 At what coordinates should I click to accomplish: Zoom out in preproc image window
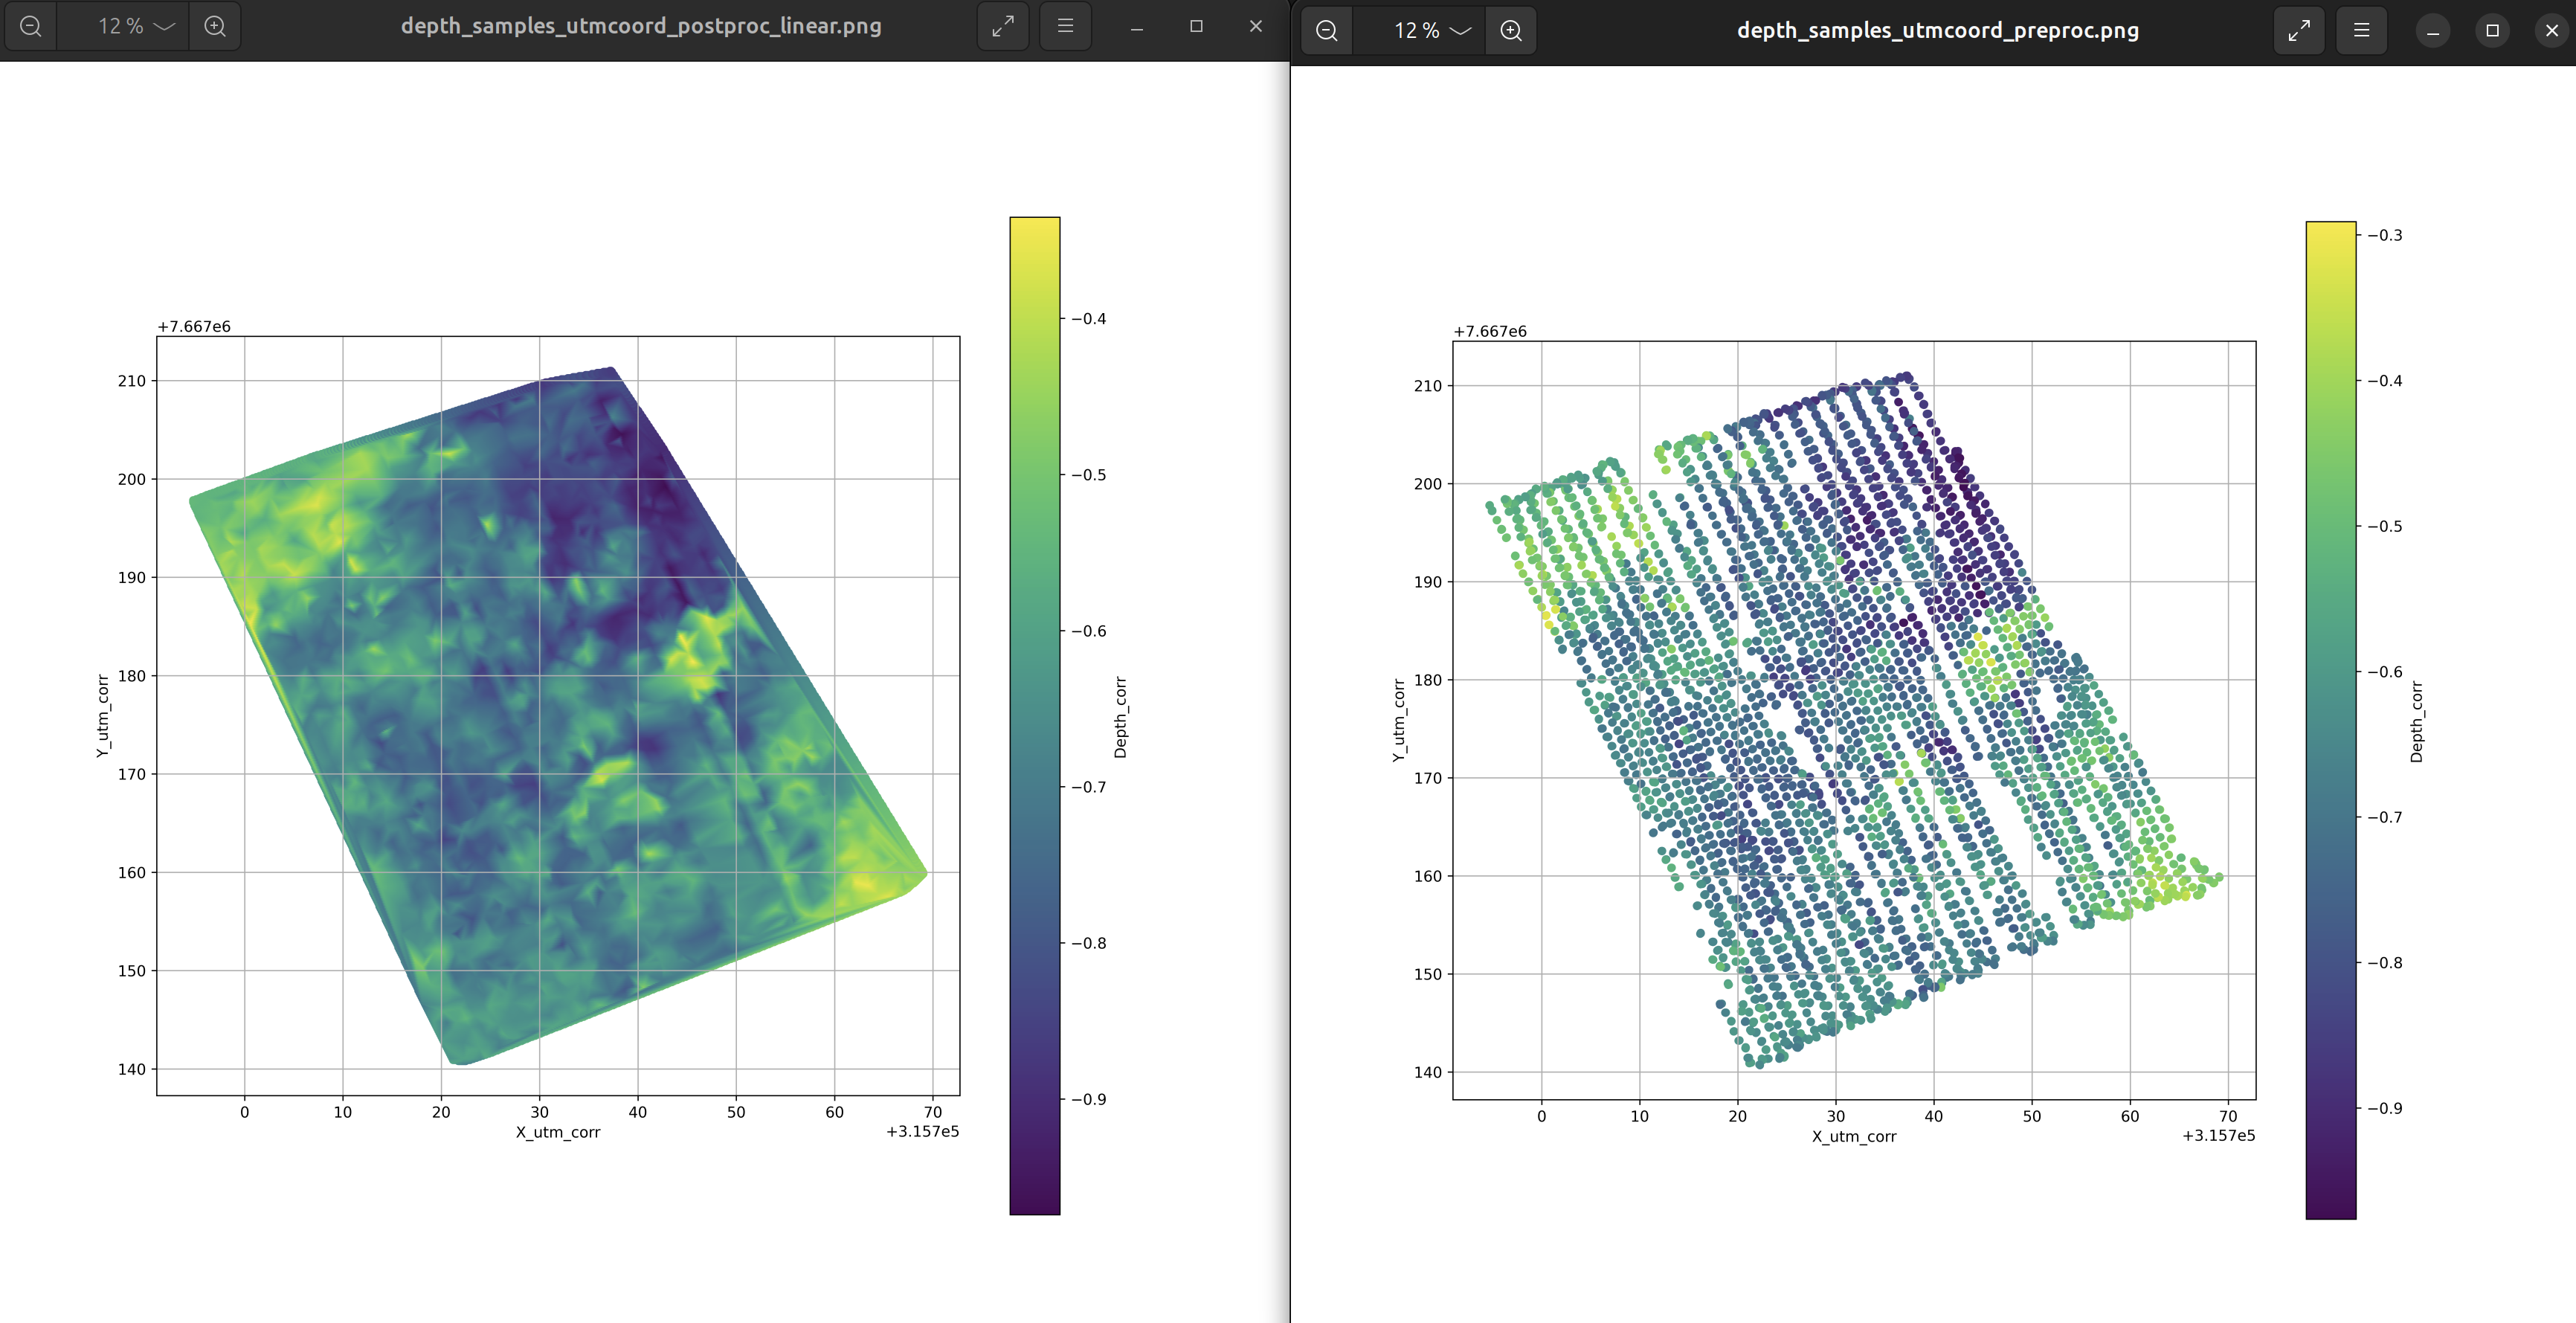1327,31
